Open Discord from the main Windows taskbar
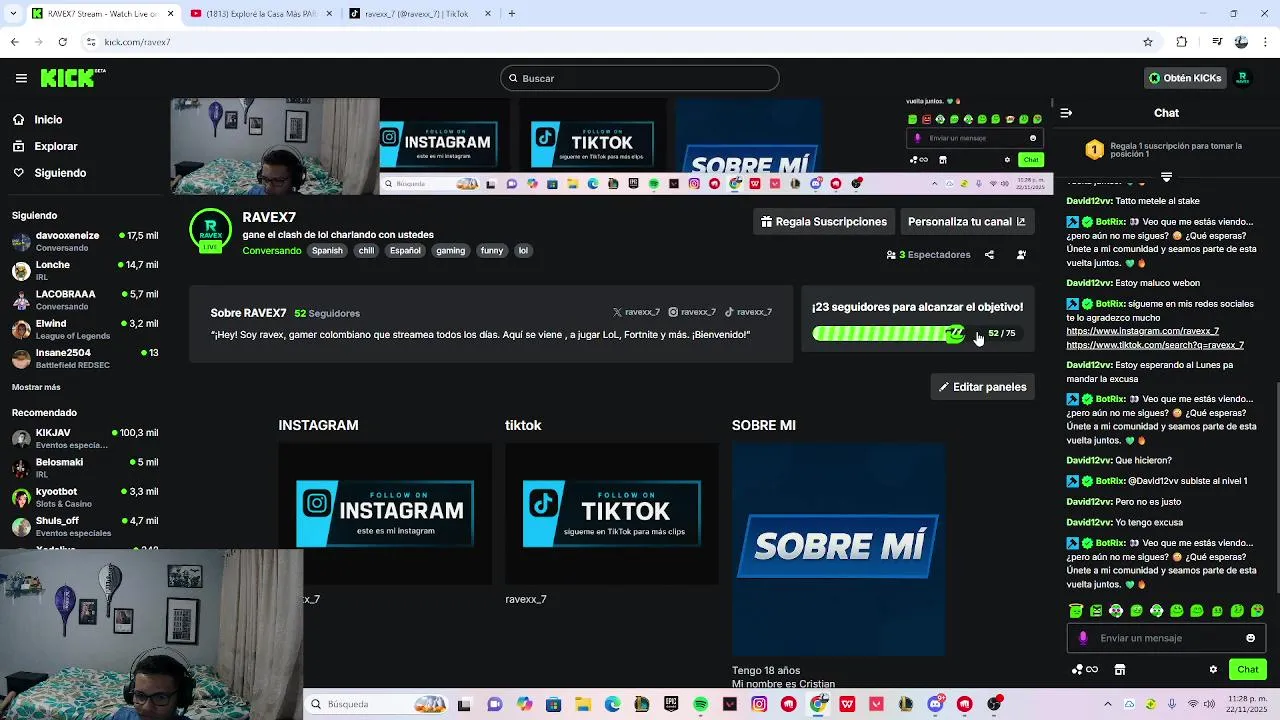1280x720 pixels. point(935,704)
